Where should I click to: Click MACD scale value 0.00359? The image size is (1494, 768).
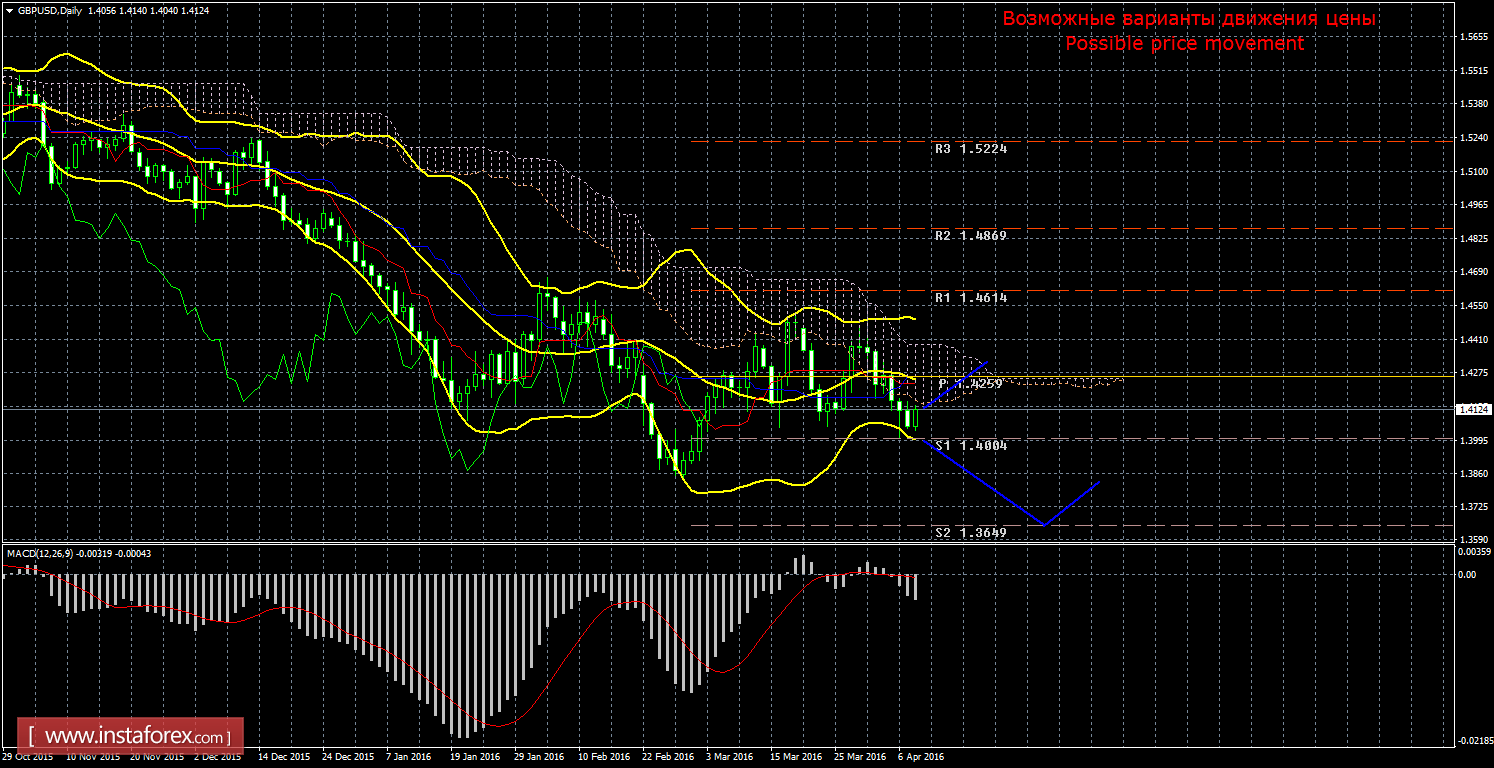pos(1474,552)
